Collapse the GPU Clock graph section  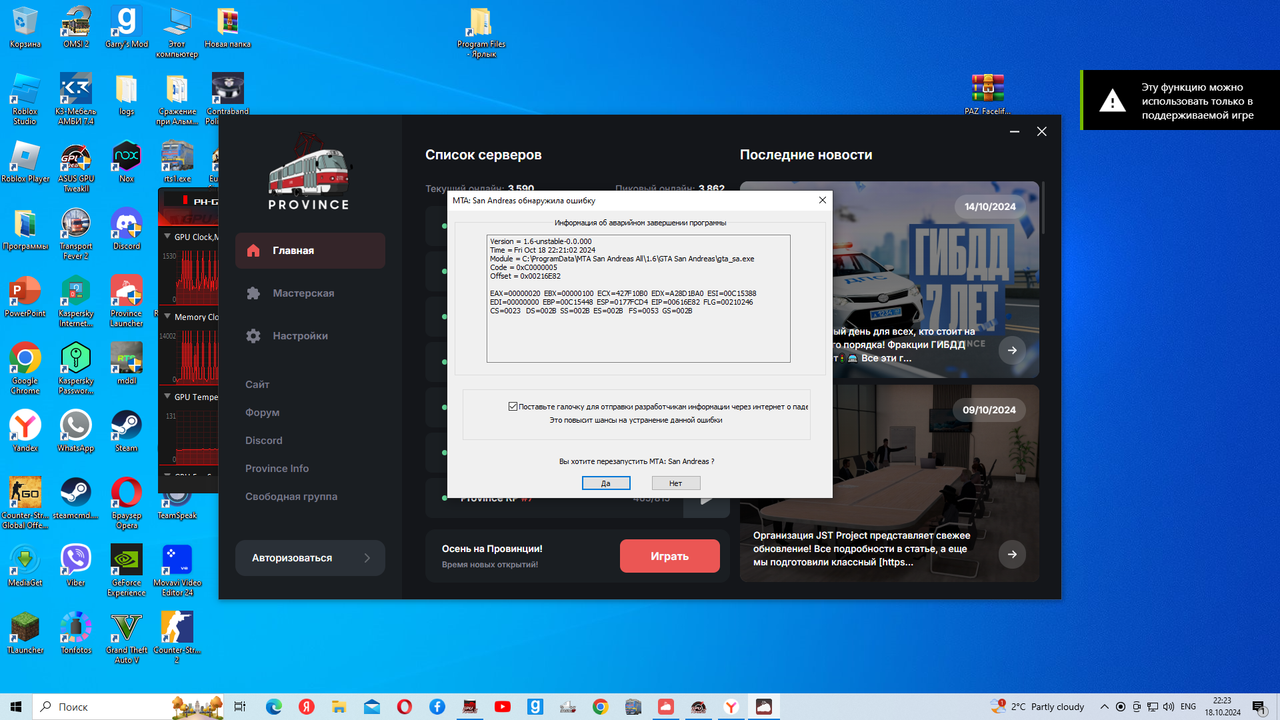pyautogui.click(x=167, y=237)
